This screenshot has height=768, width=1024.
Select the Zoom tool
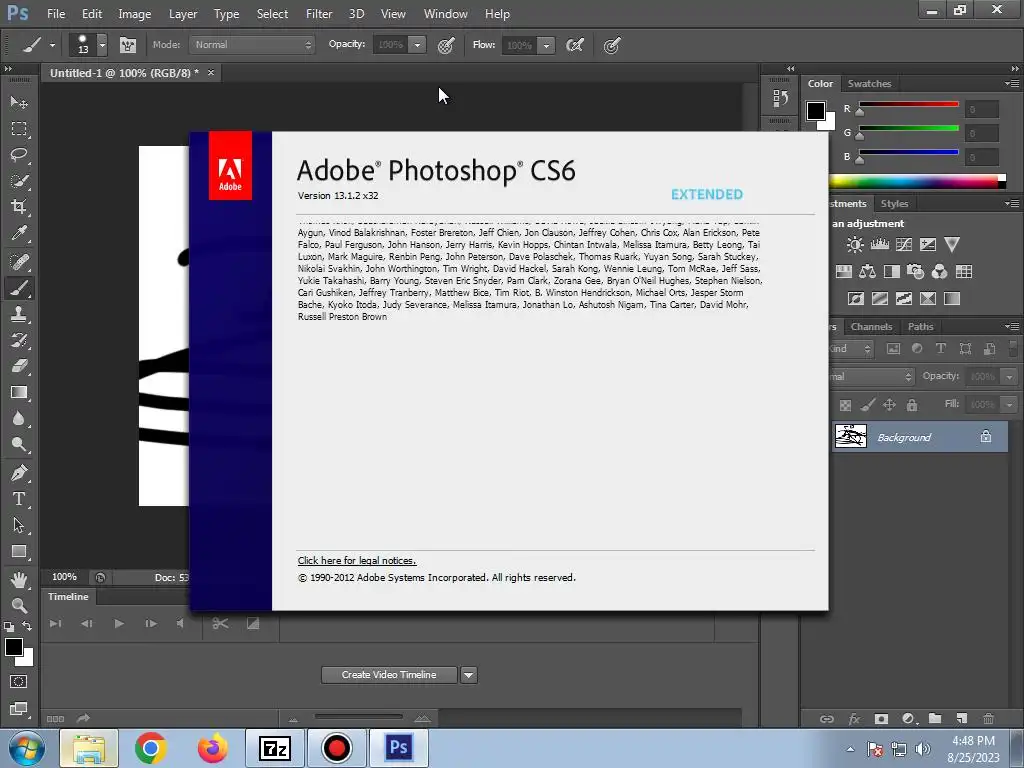tap(18, 605)
